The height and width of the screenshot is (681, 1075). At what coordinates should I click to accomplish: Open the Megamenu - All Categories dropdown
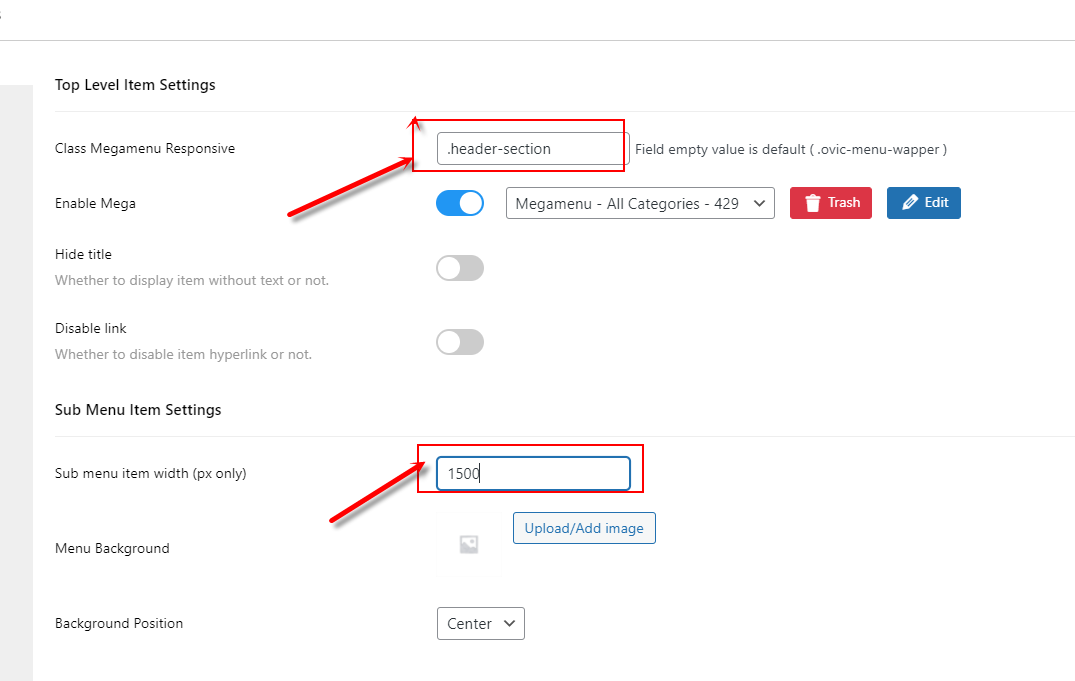[640, 203]
